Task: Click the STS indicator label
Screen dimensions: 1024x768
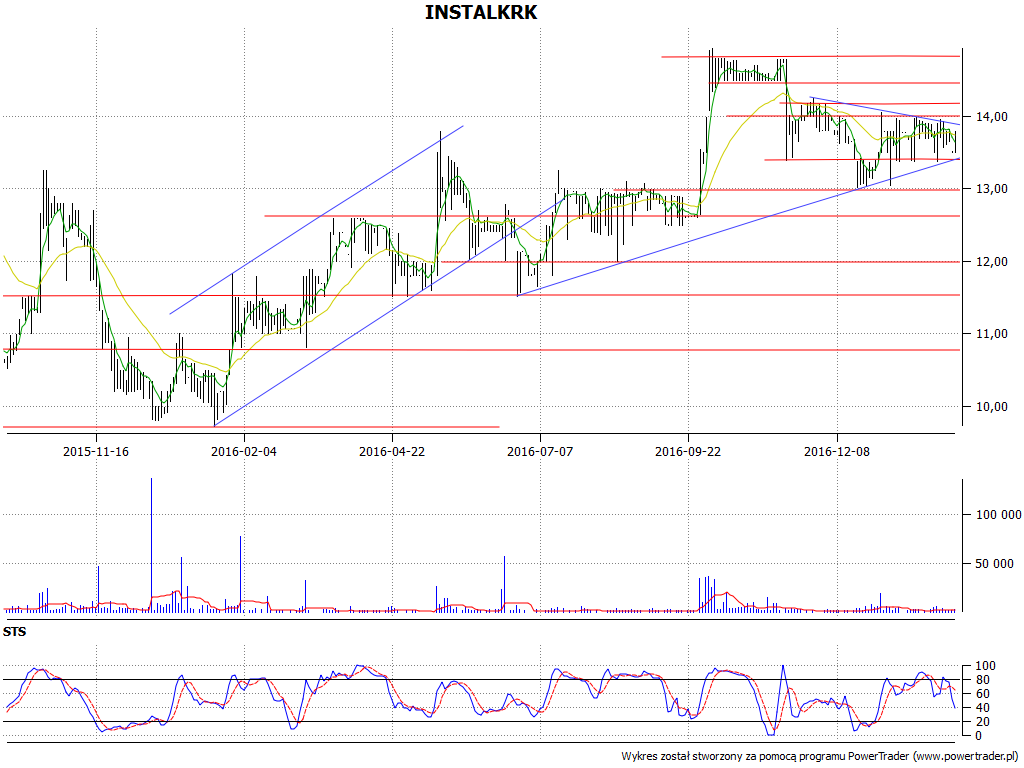Action: point(14,632)
